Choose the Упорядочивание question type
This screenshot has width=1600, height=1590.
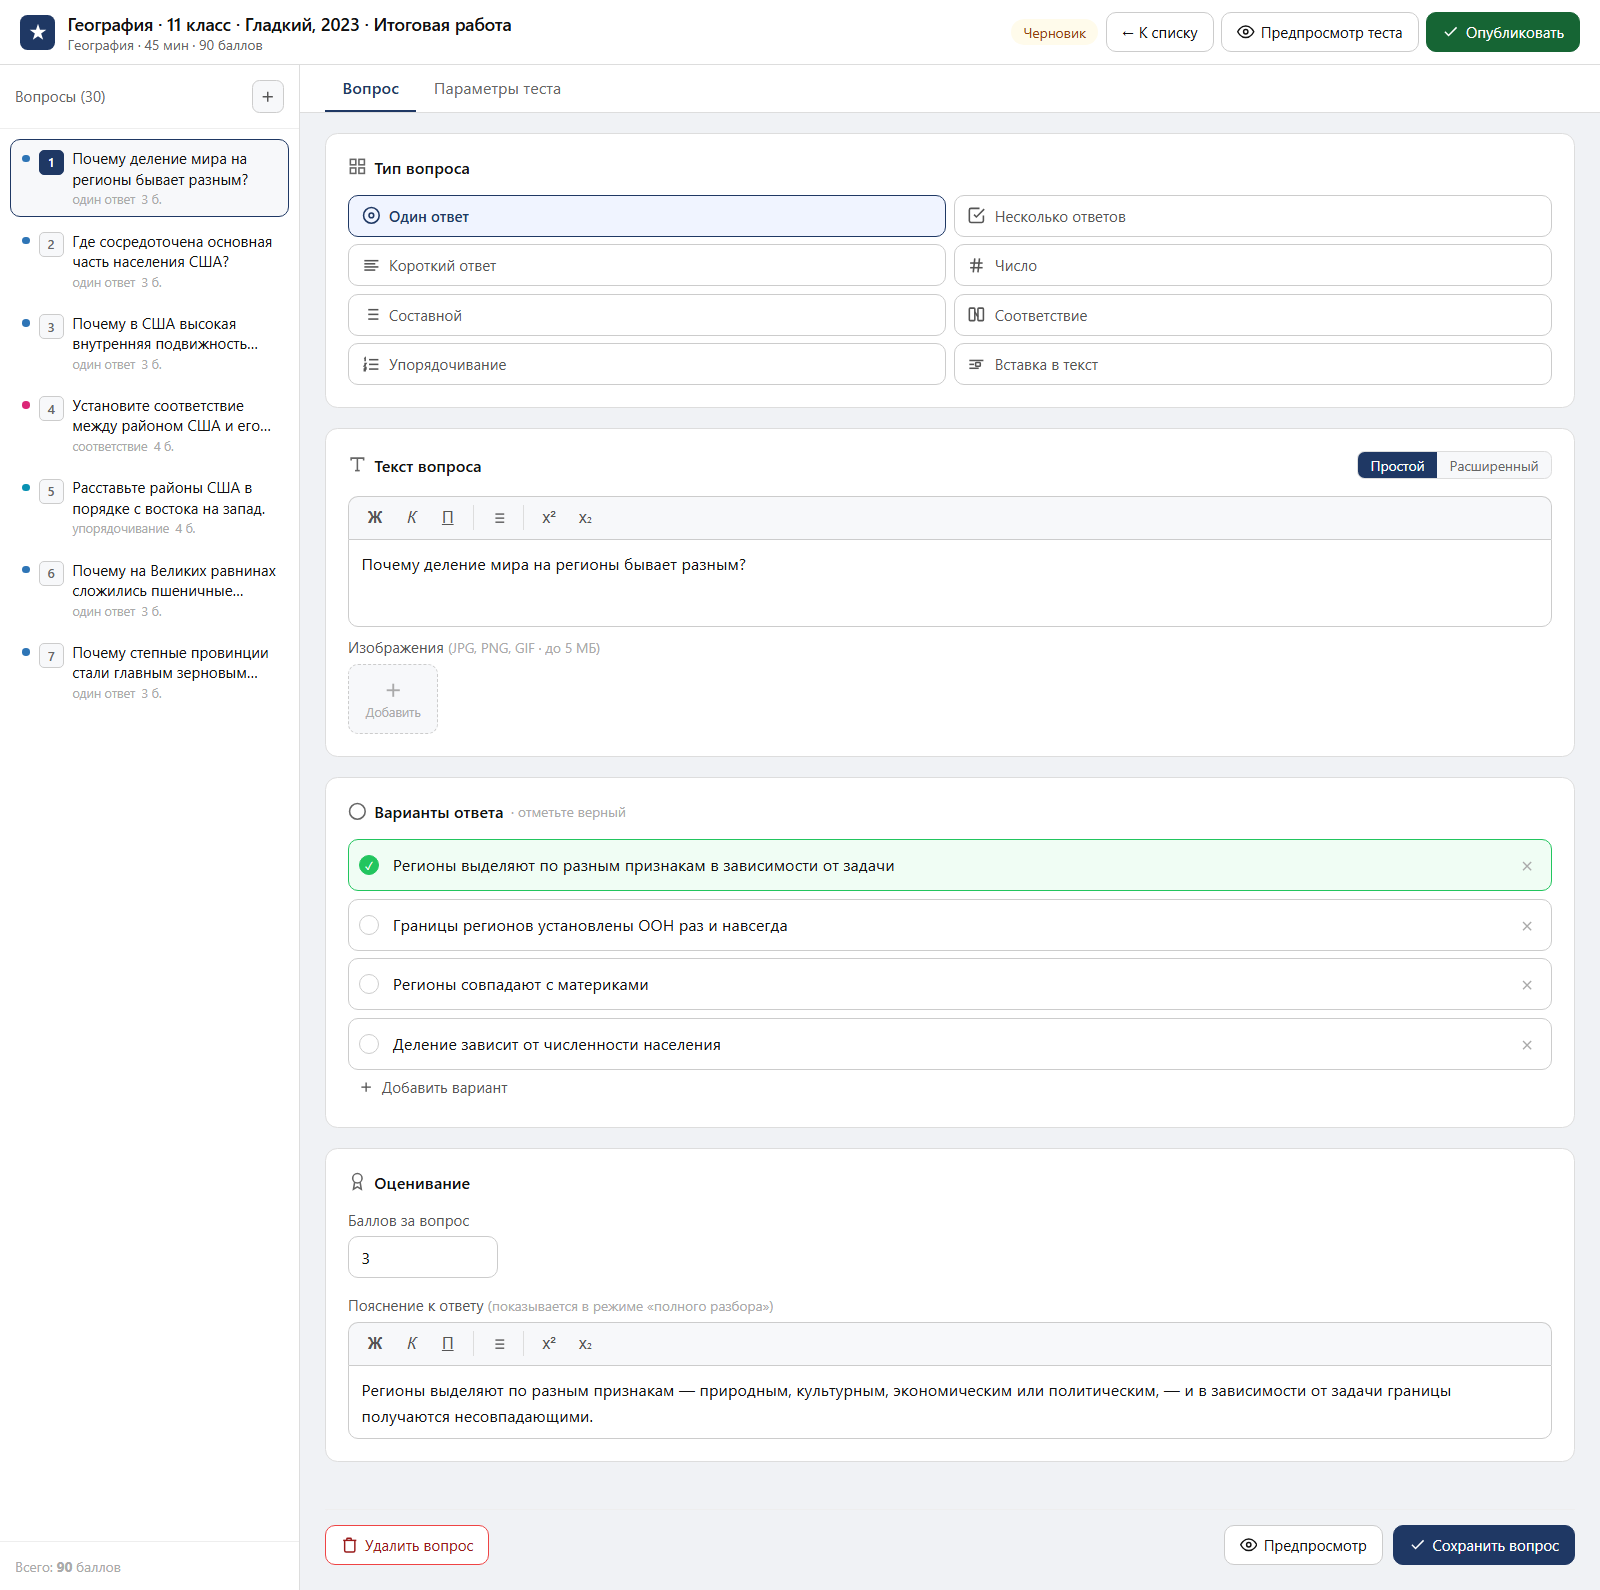point(646,364)
